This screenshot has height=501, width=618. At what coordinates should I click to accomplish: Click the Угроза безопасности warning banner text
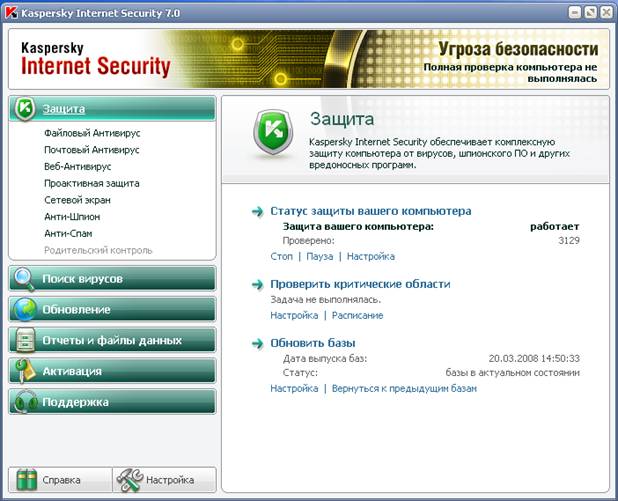coord(518,49)
